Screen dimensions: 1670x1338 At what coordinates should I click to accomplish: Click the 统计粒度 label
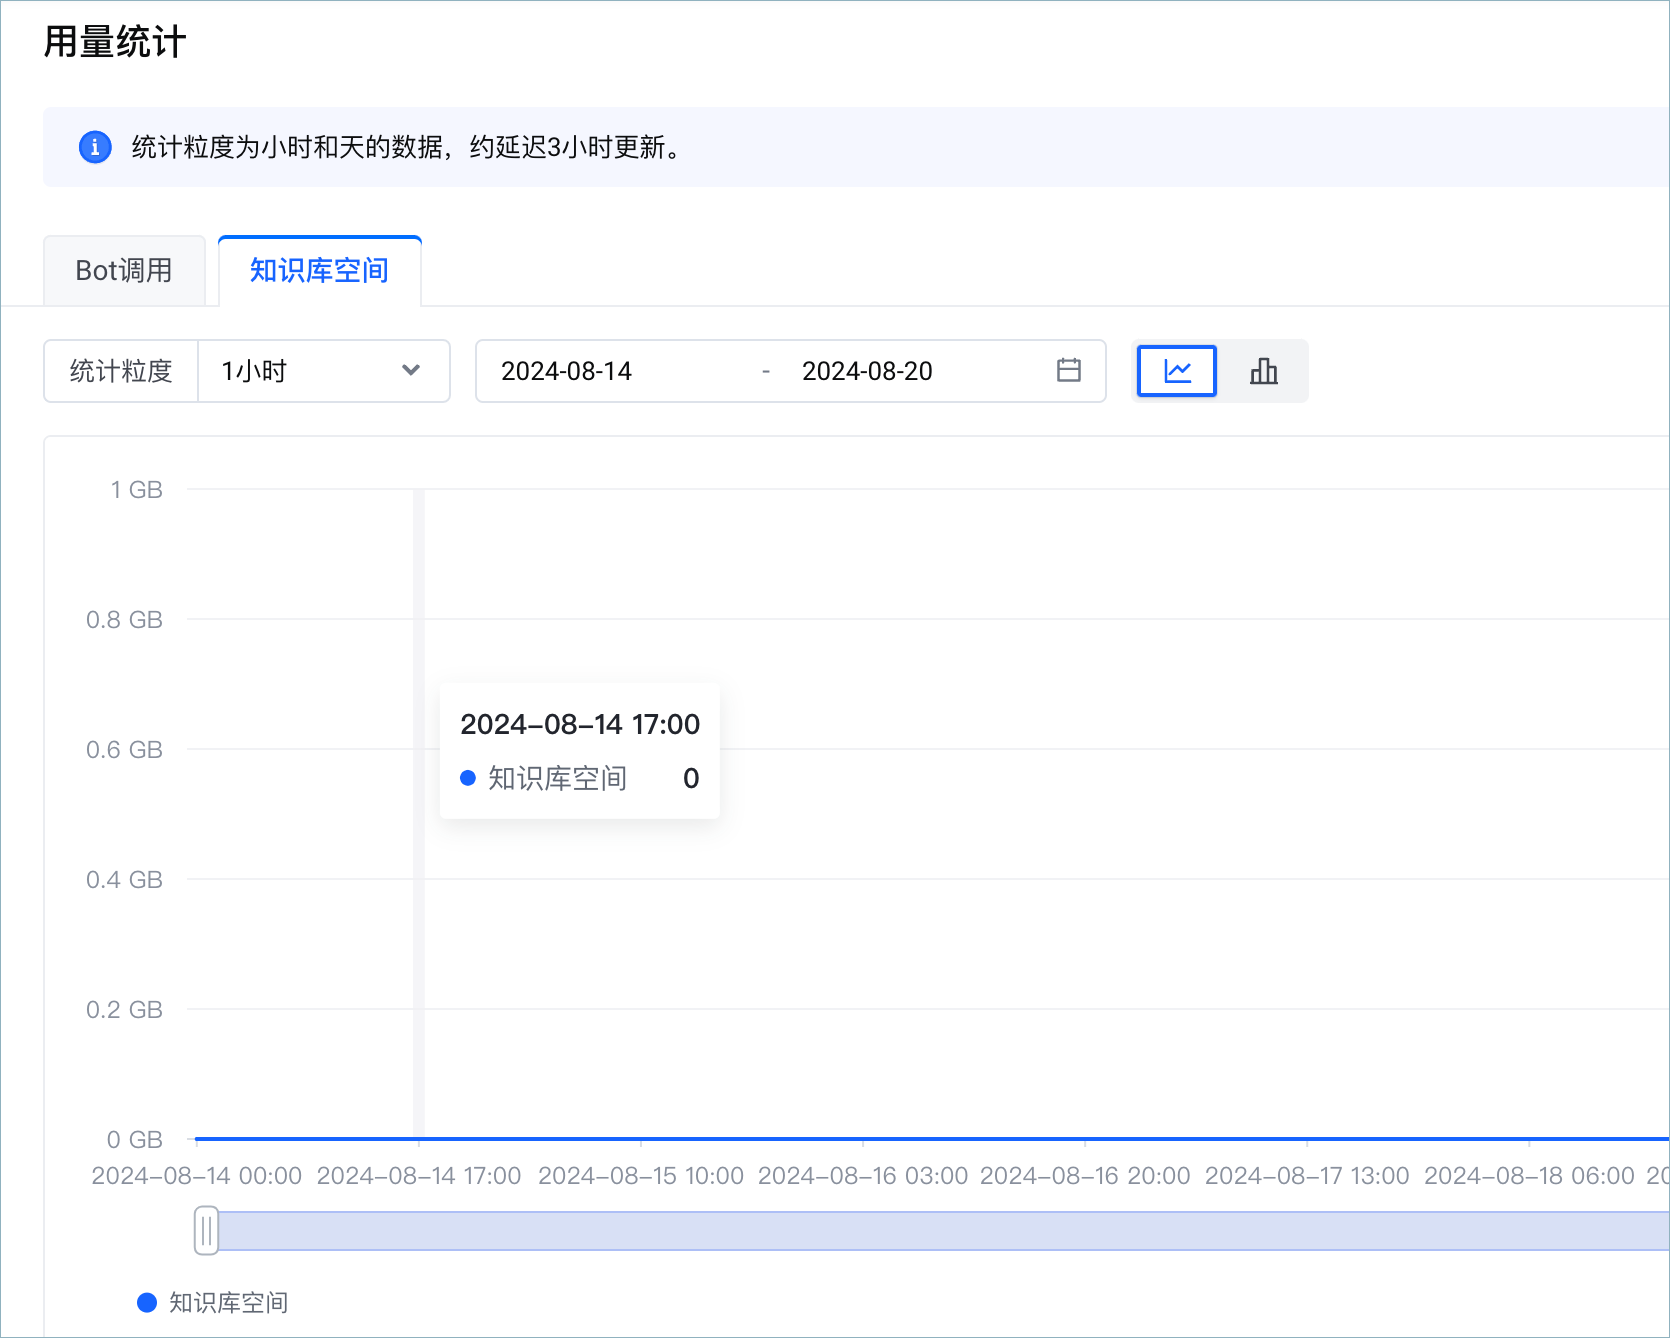coord(121,371)
